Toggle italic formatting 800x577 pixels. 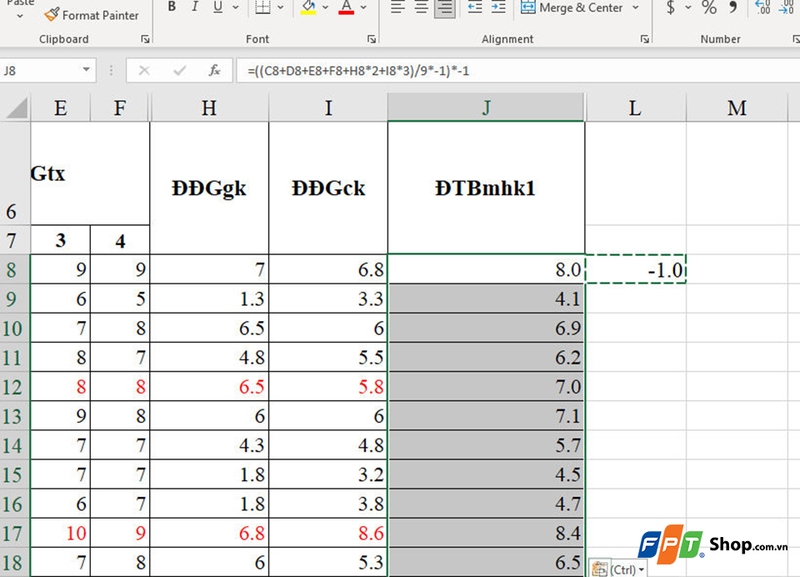point(195,6)
